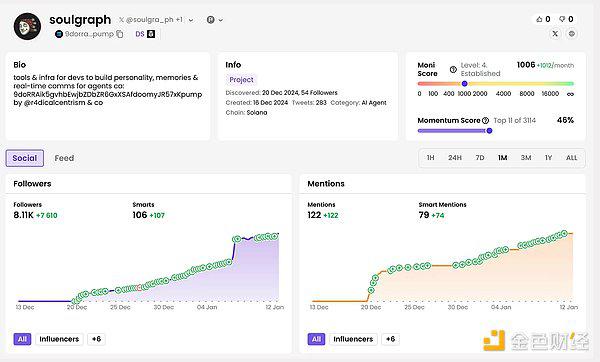Click the Momentum Score slider handle
Image resolution: width=600 pixels, height=362 pixels.
pos(489,131)
